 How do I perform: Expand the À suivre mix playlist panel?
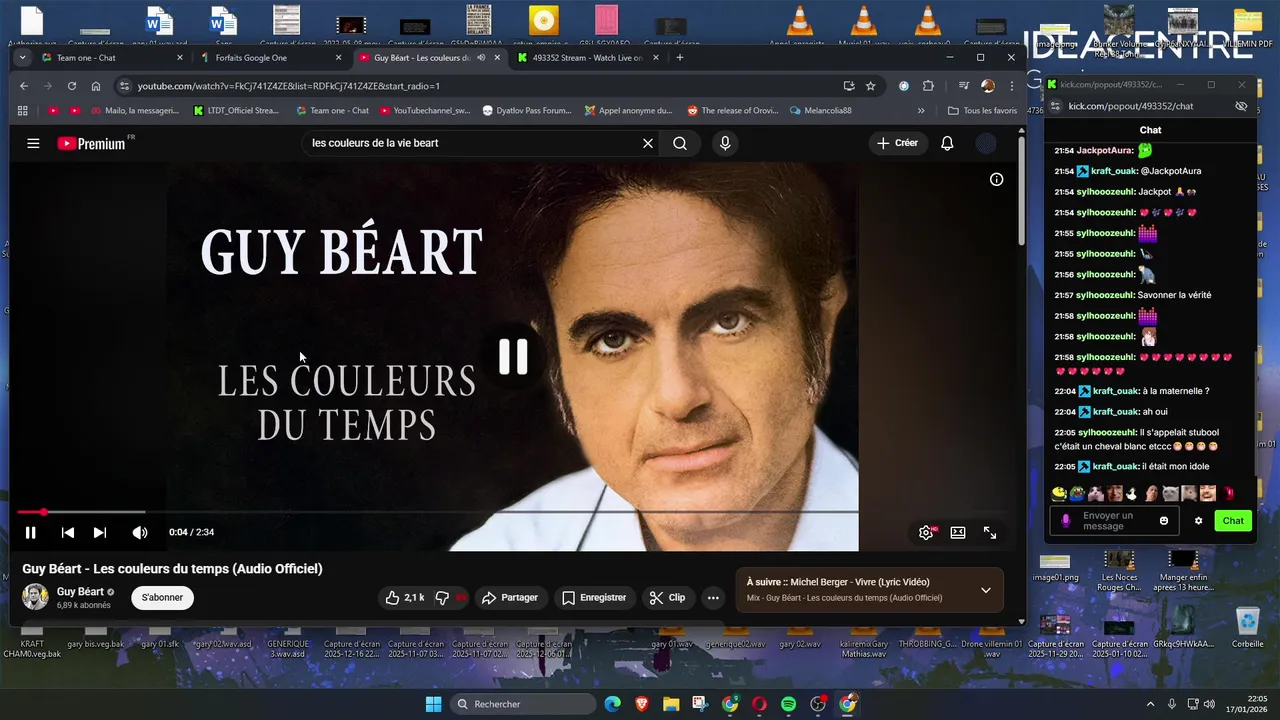click(985, 590)
